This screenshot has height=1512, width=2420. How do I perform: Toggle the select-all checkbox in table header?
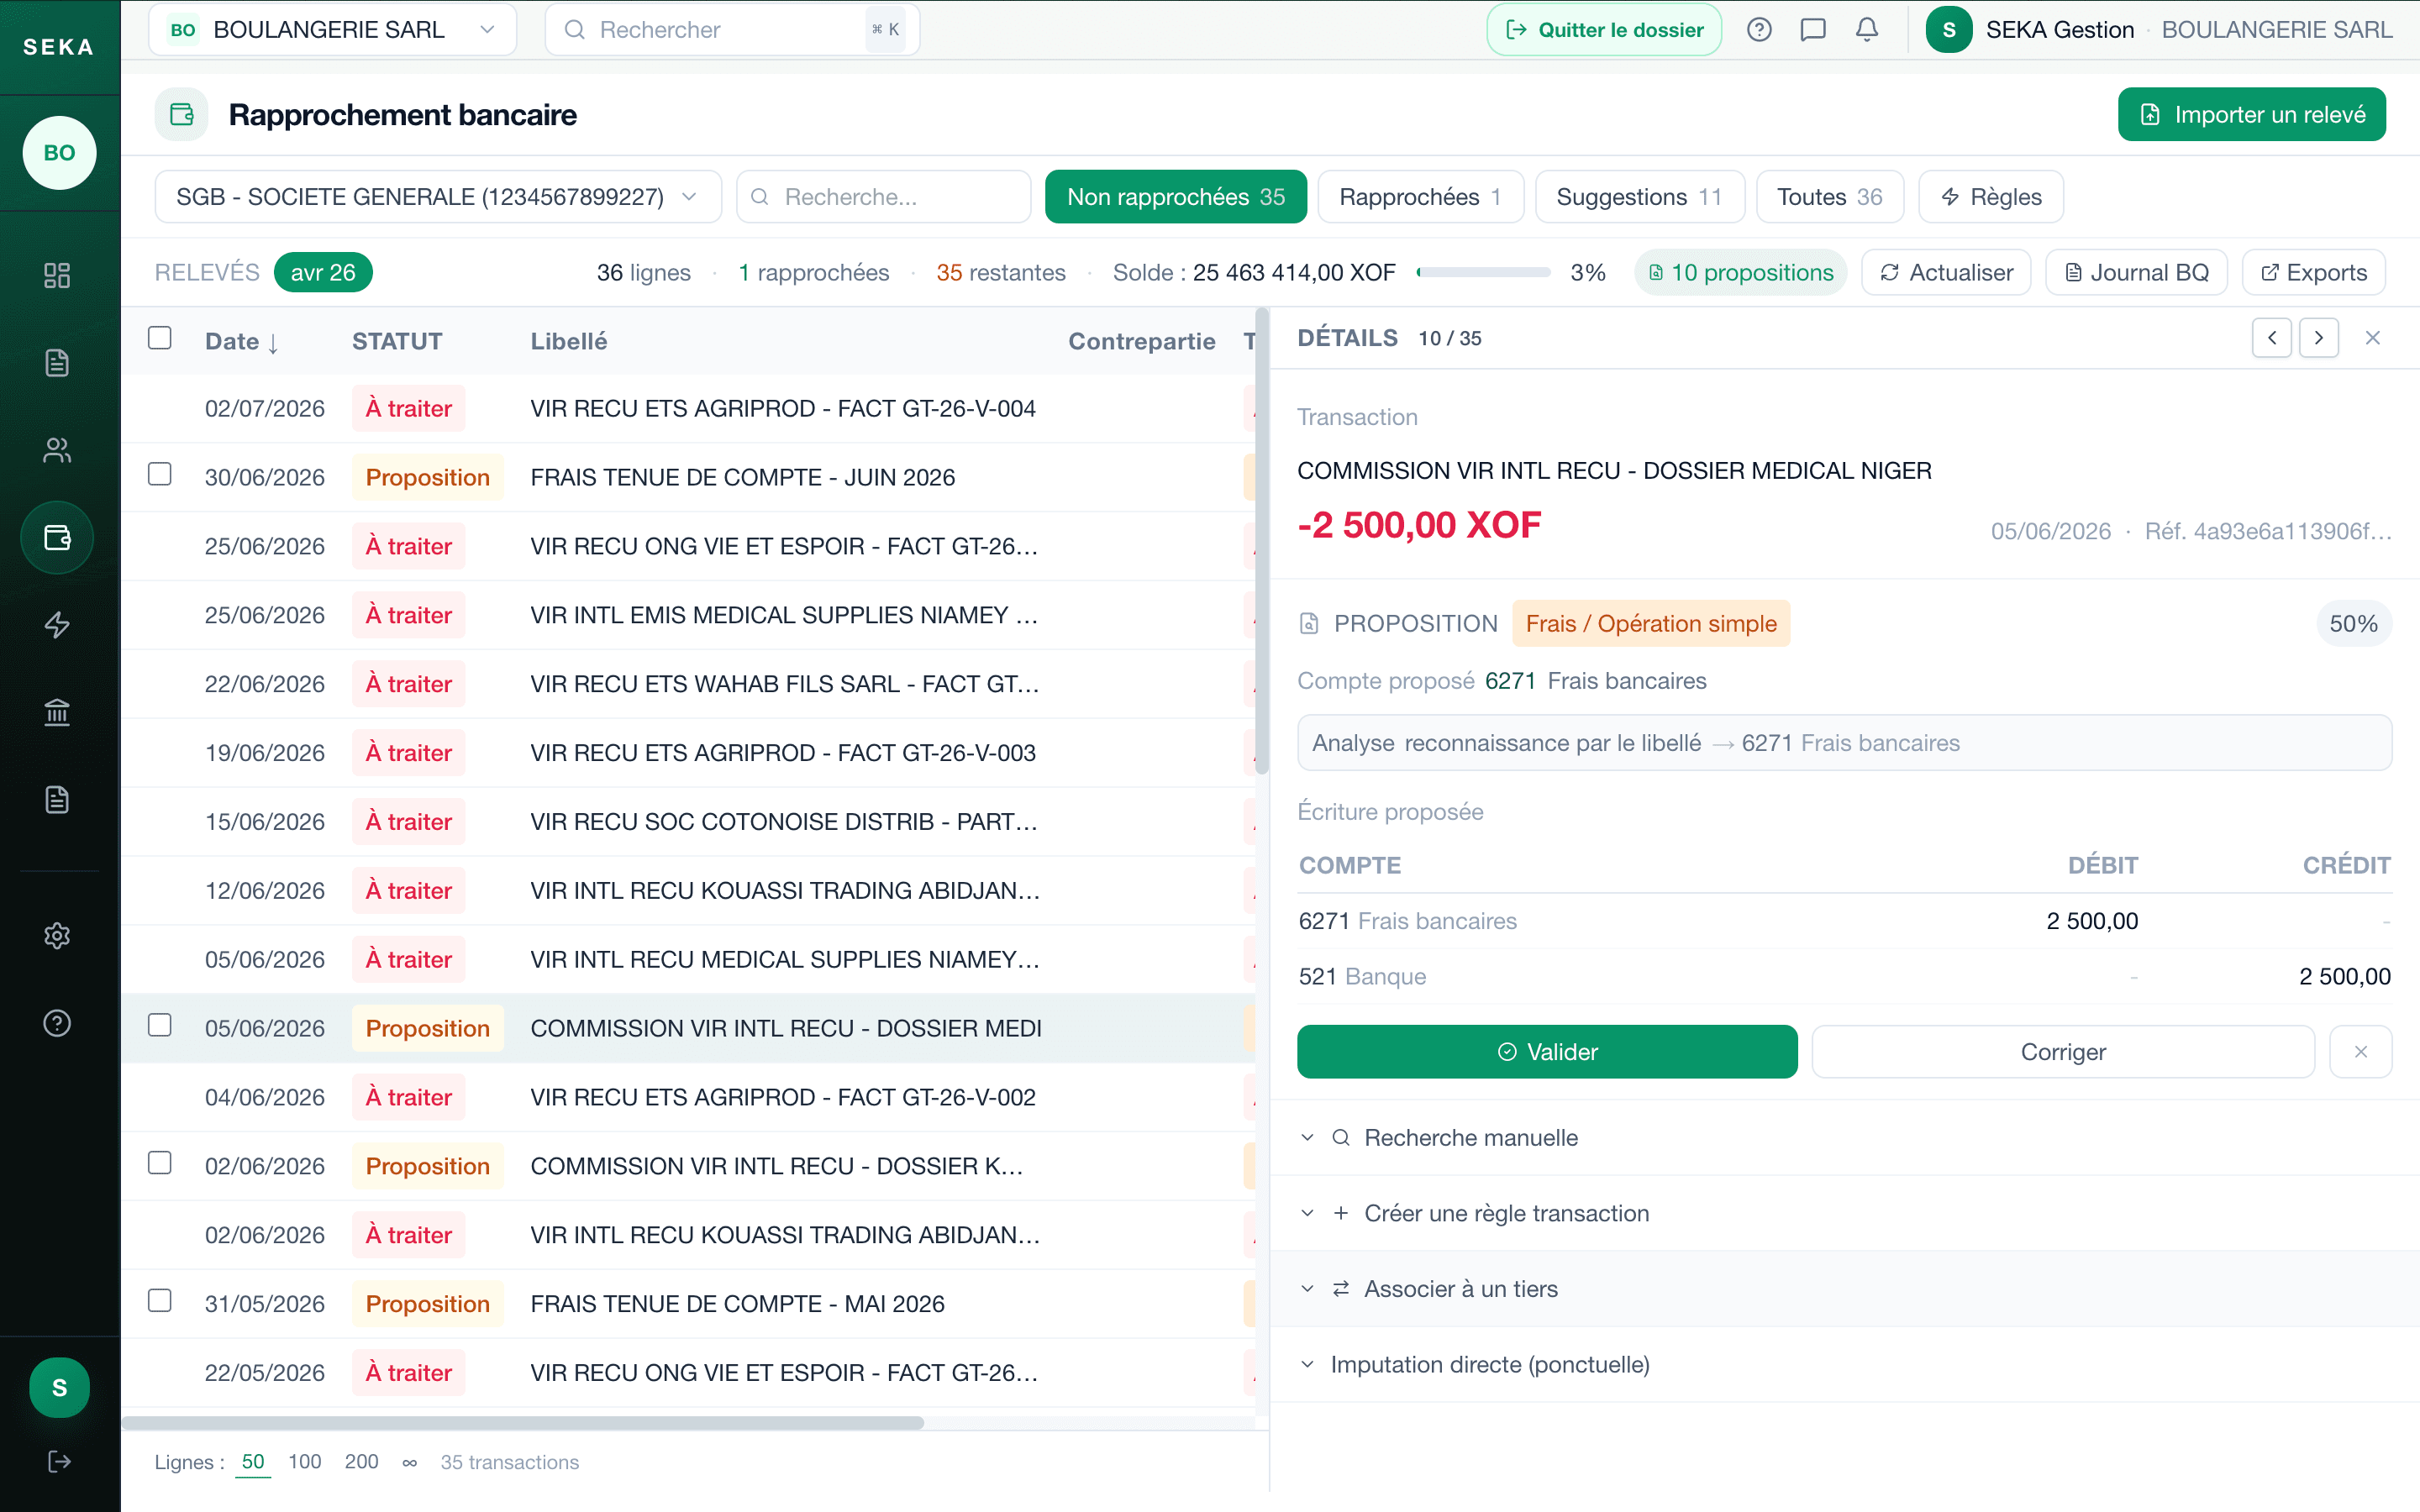[x=160, y=338]
